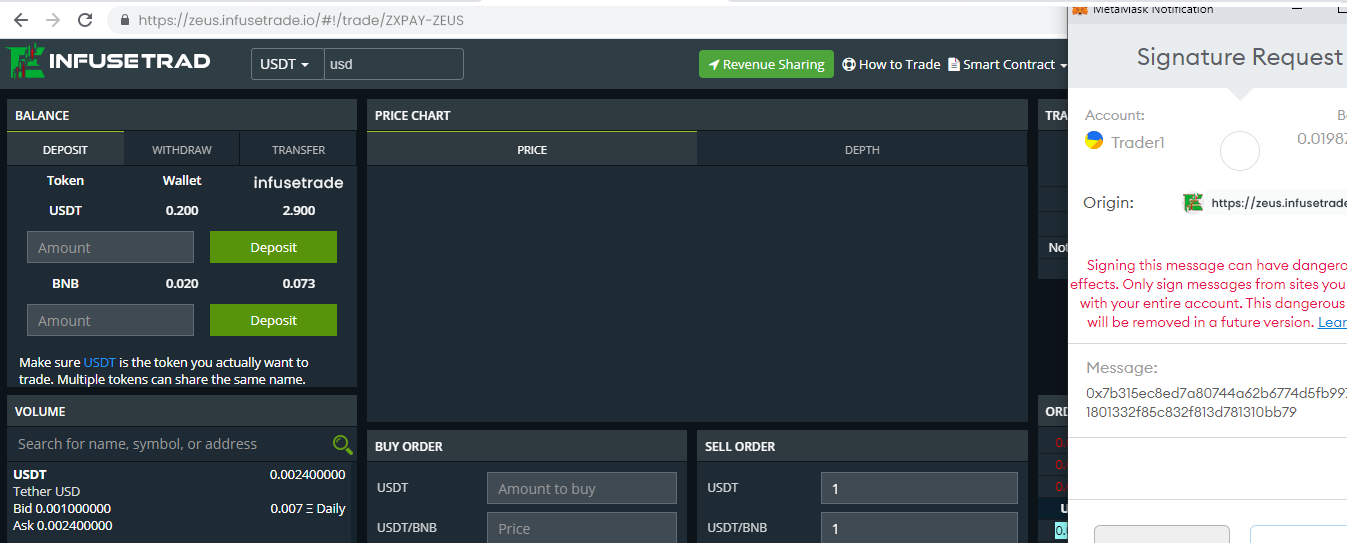Open the How to Trade link

coord(891,64)
